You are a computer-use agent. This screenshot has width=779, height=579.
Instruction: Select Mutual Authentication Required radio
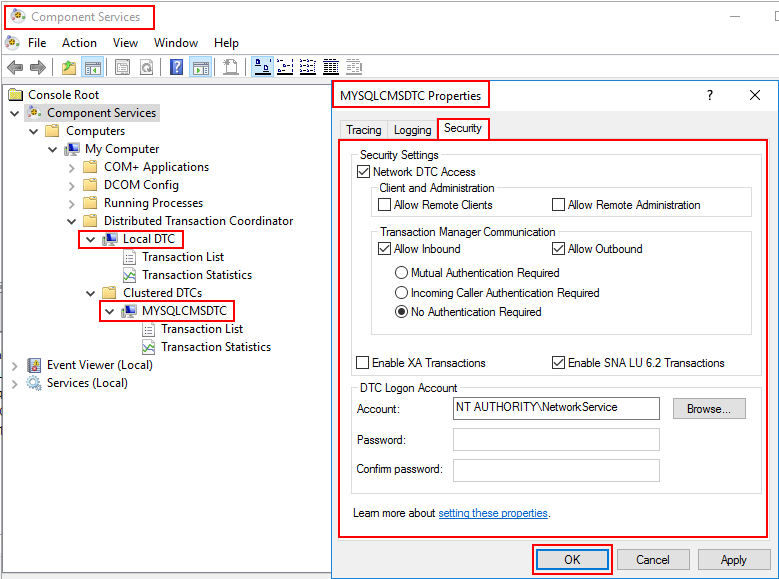pyautogui.click(x=401, y=273)
